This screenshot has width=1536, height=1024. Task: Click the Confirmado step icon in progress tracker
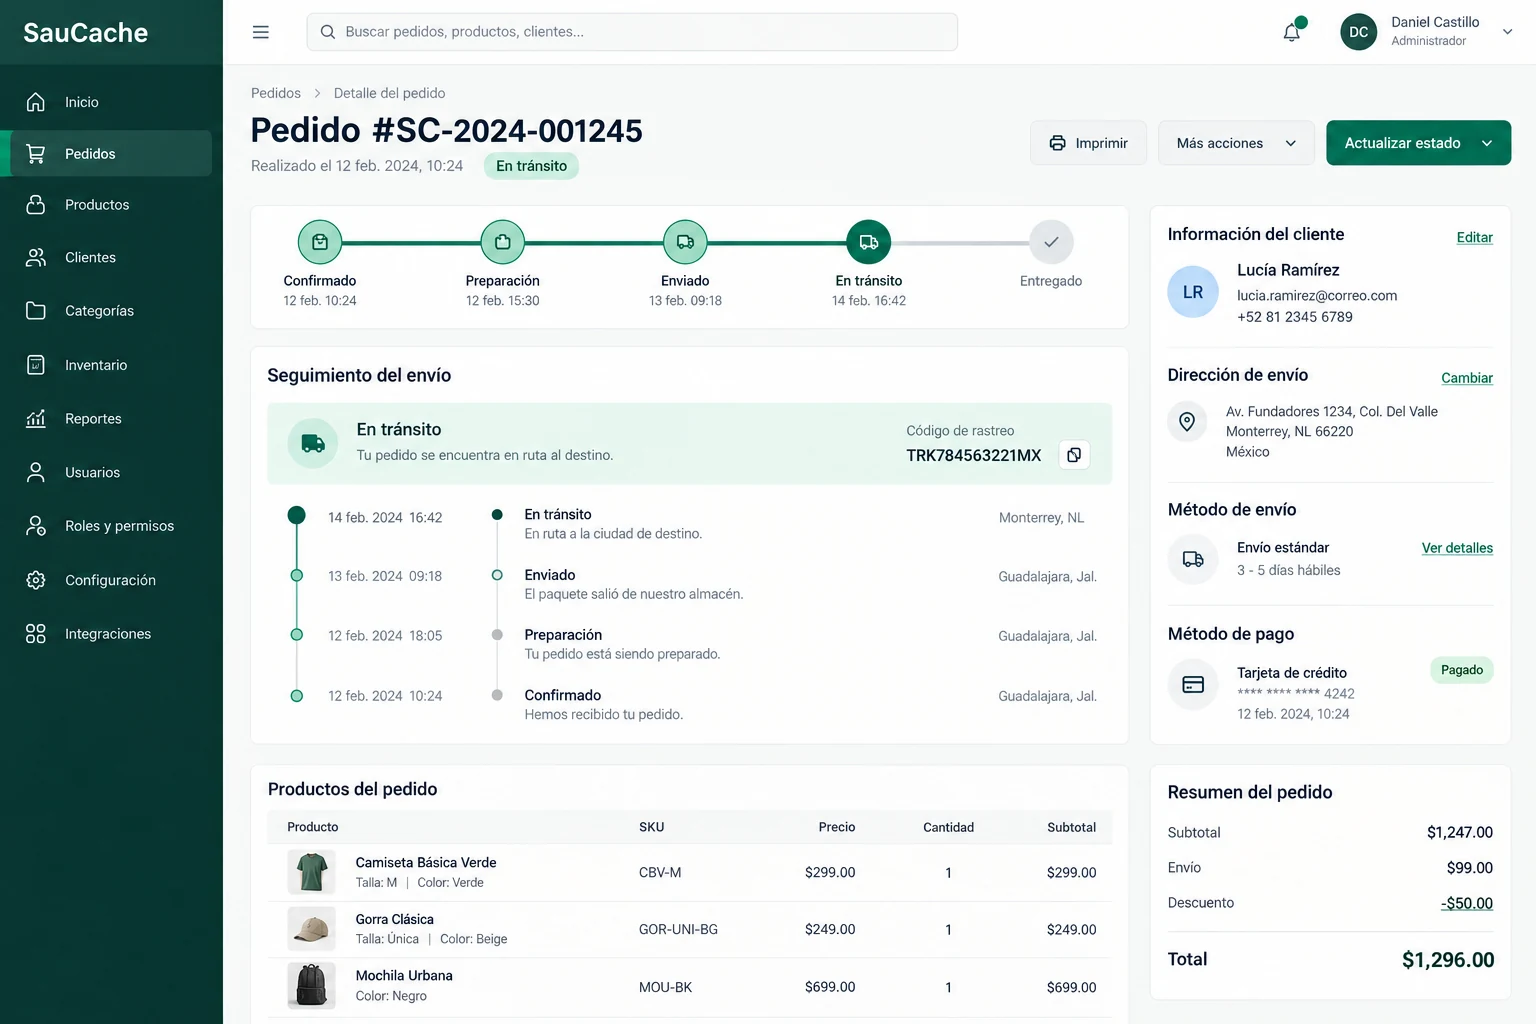point(320,242)
